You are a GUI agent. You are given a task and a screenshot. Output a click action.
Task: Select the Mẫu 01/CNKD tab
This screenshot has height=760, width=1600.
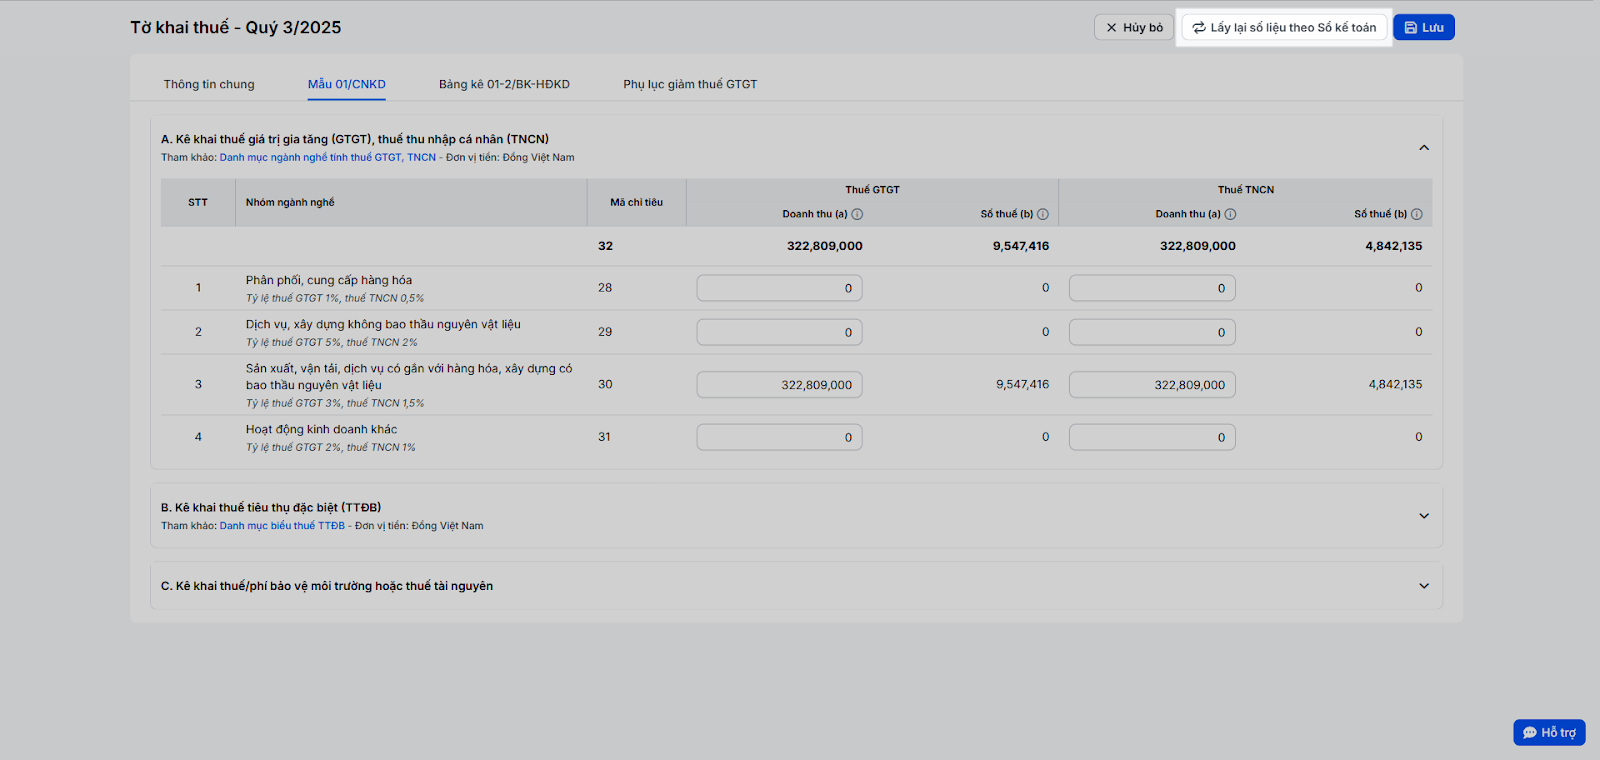(346, 84)
